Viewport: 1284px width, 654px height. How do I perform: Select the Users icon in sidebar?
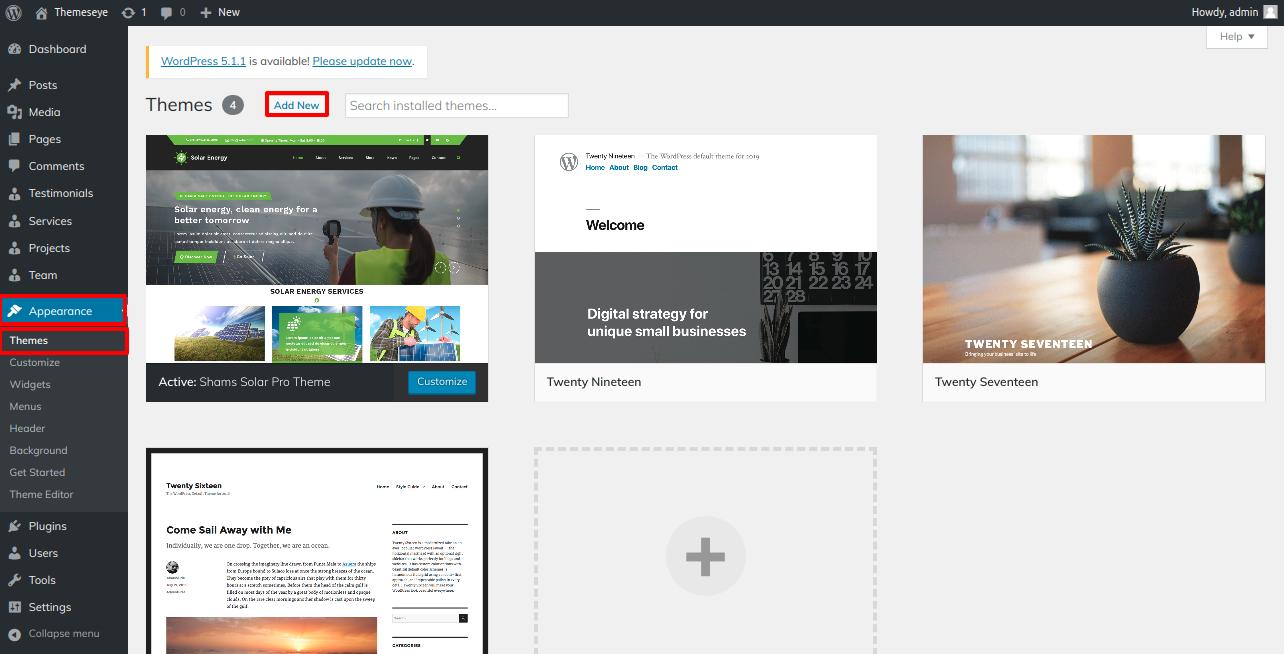15,552
